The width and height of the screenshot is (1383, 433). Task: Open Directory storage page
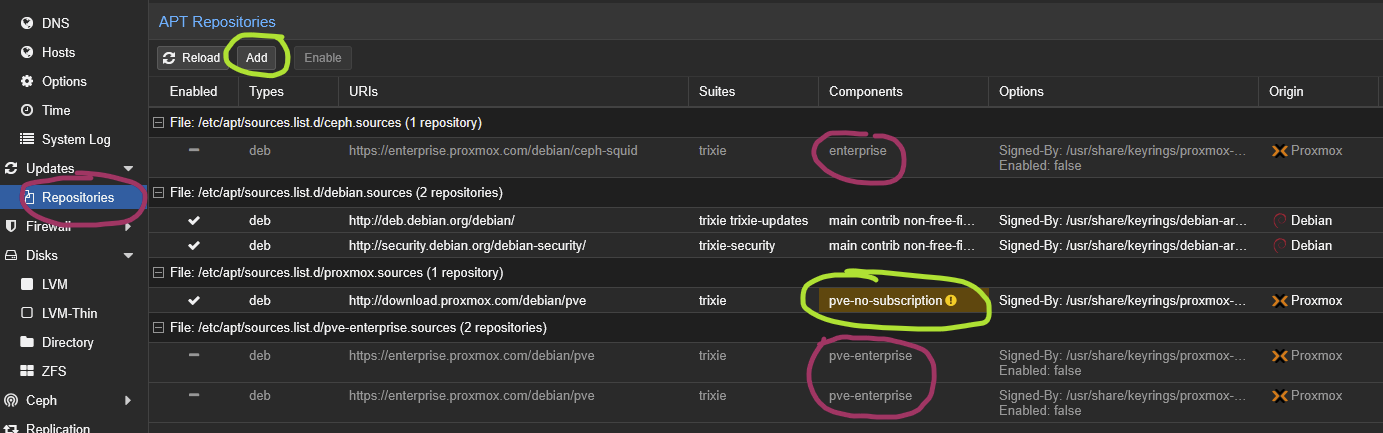68,342
